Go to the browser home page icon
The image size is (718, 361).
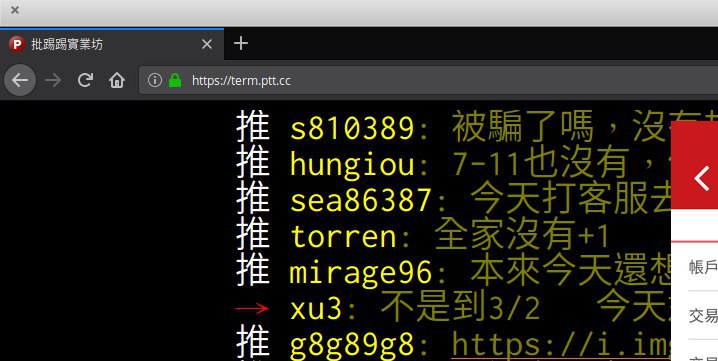pyautogui.click(x=117, y=80)
